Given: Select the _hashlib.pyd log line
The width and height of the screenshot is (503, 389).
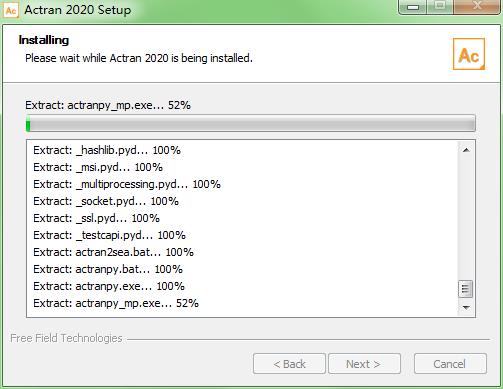Looking at the screenshot, I should click(107, 150).
